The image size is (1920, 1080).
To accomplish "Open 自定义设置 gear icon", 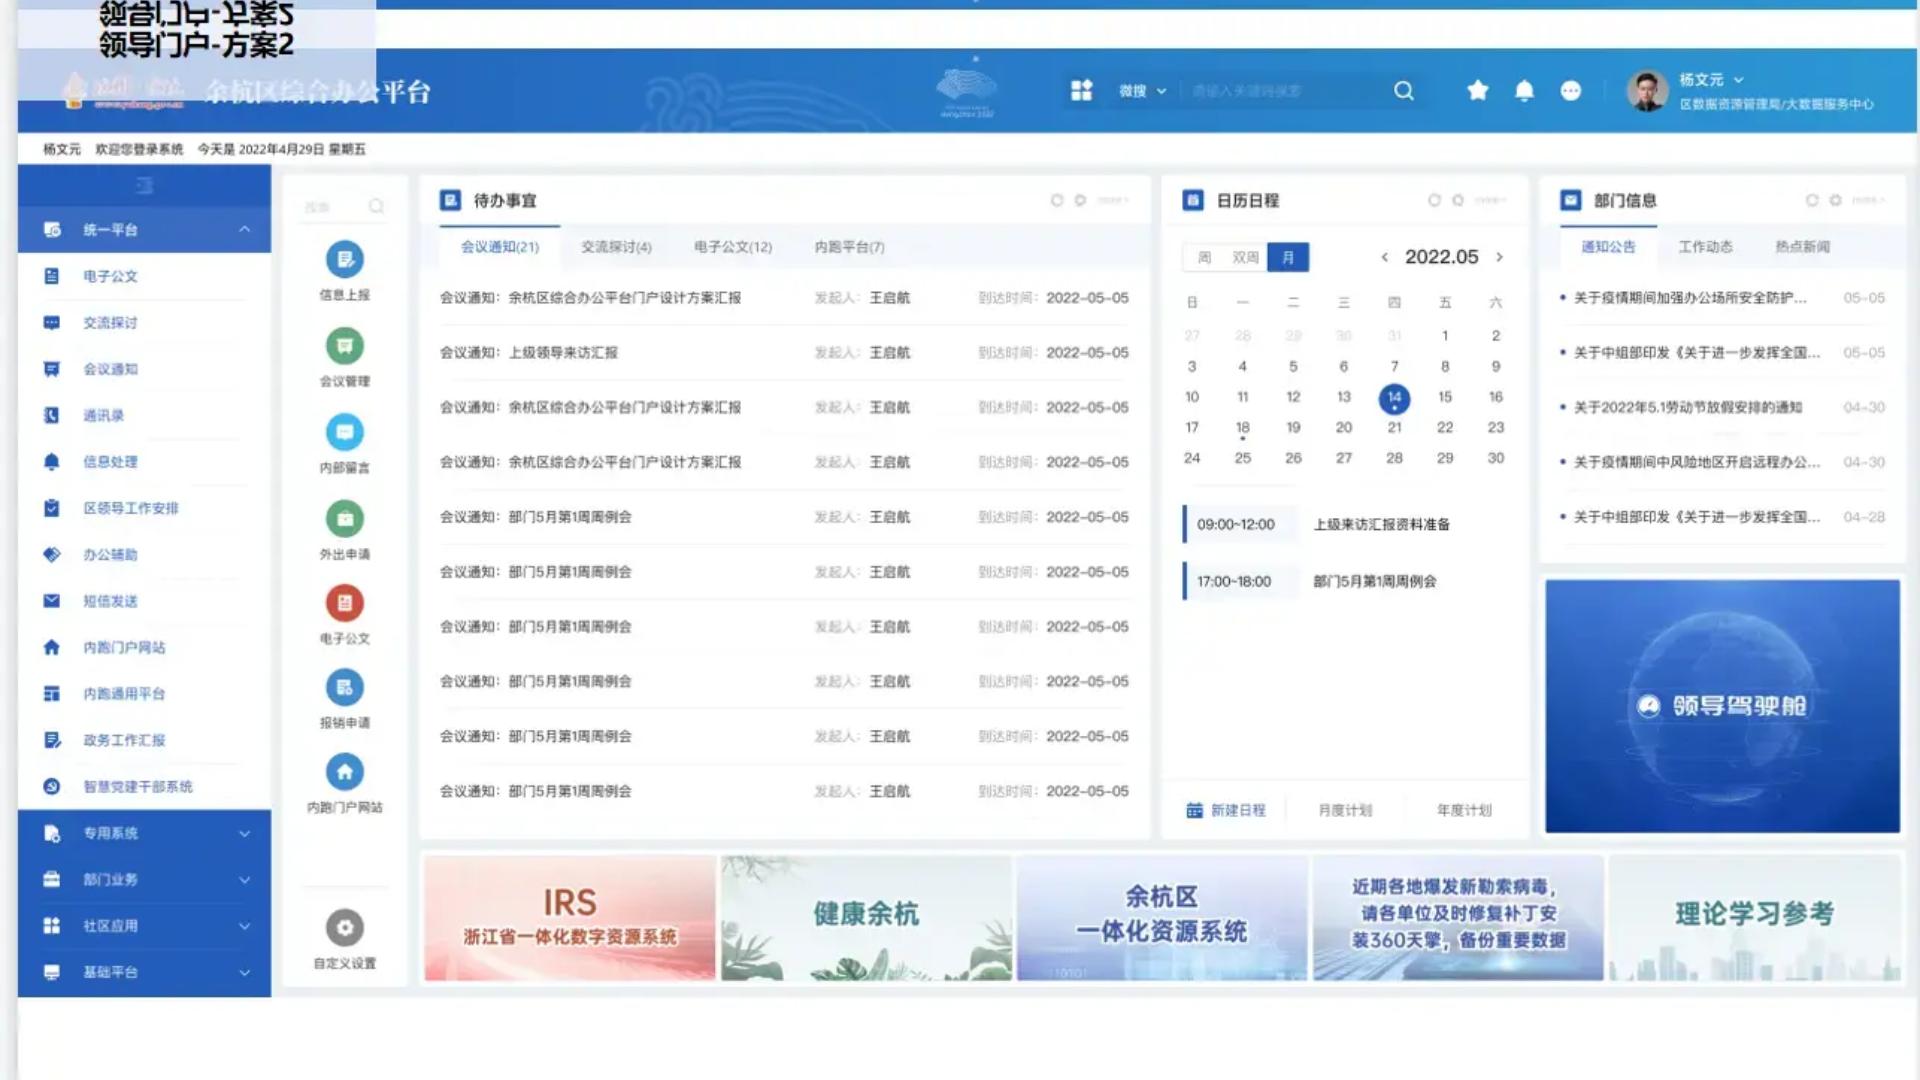I will [345, 928].
